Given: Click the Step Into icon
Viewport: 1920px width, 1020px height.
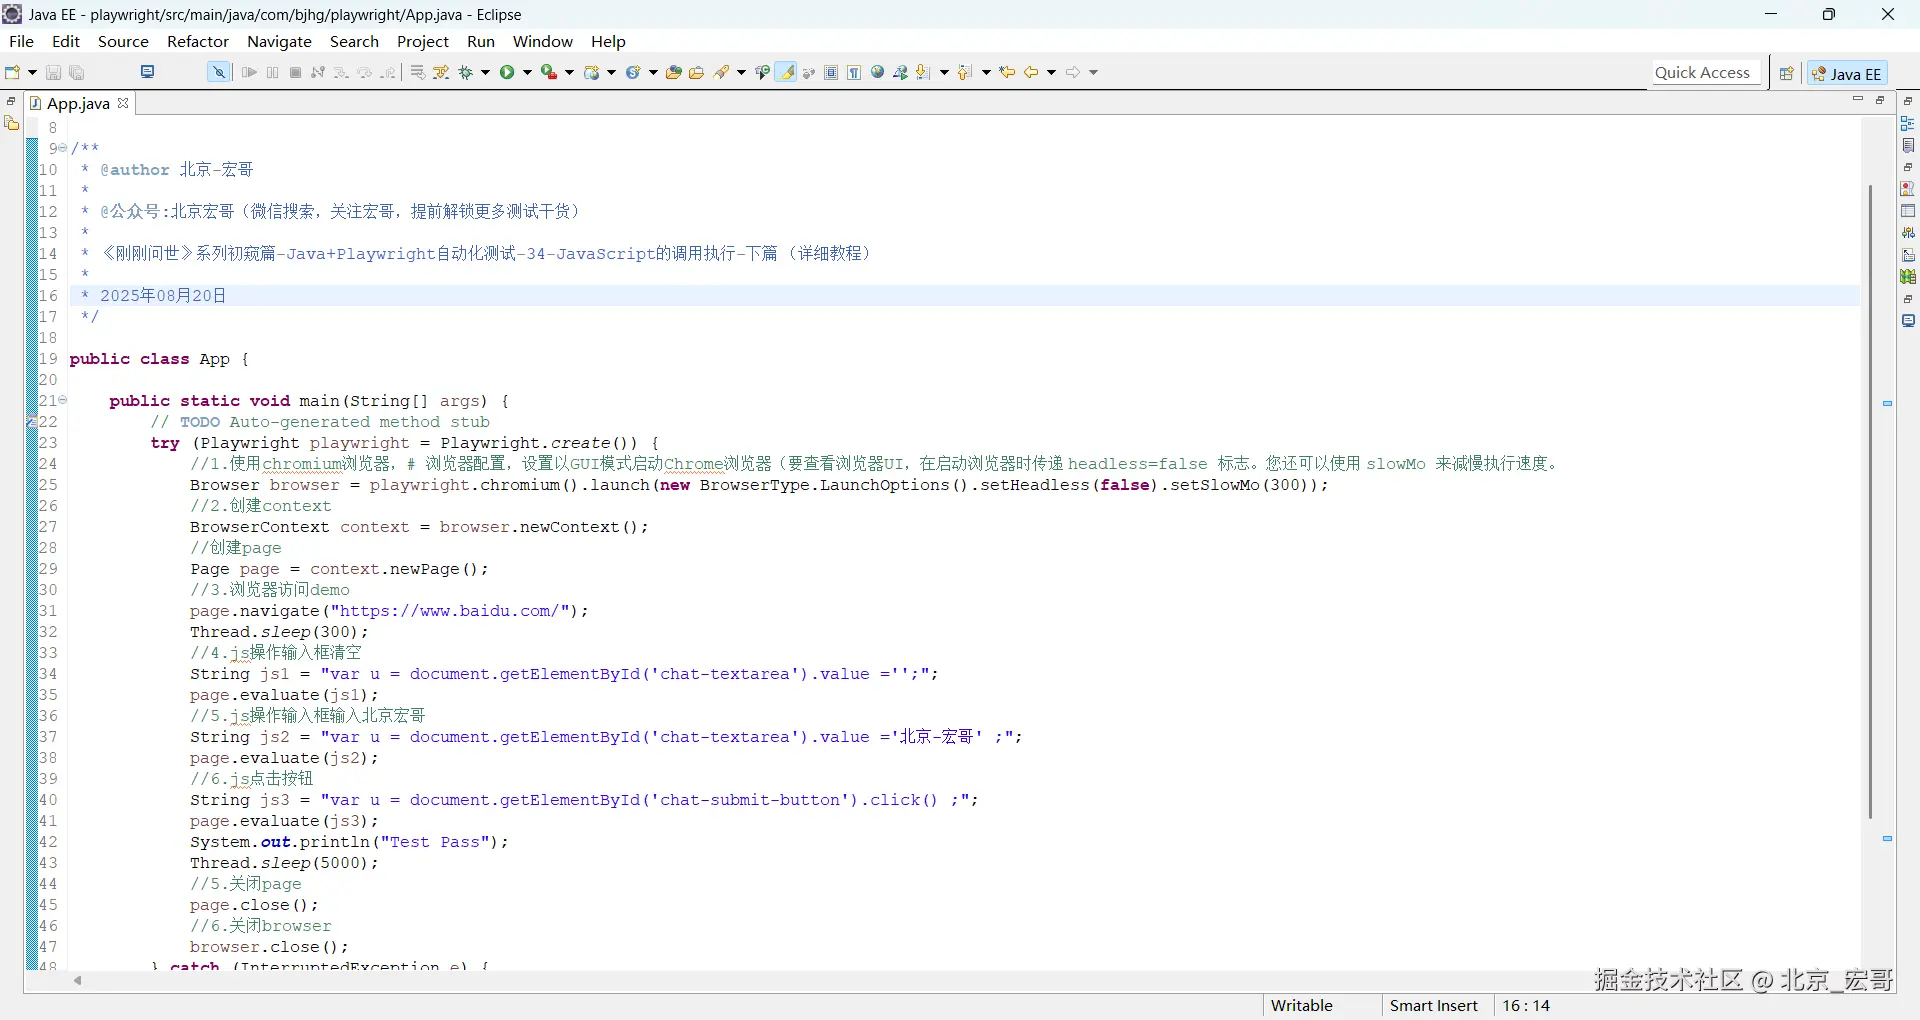Looking at the screenshot, I should point(341,72).
